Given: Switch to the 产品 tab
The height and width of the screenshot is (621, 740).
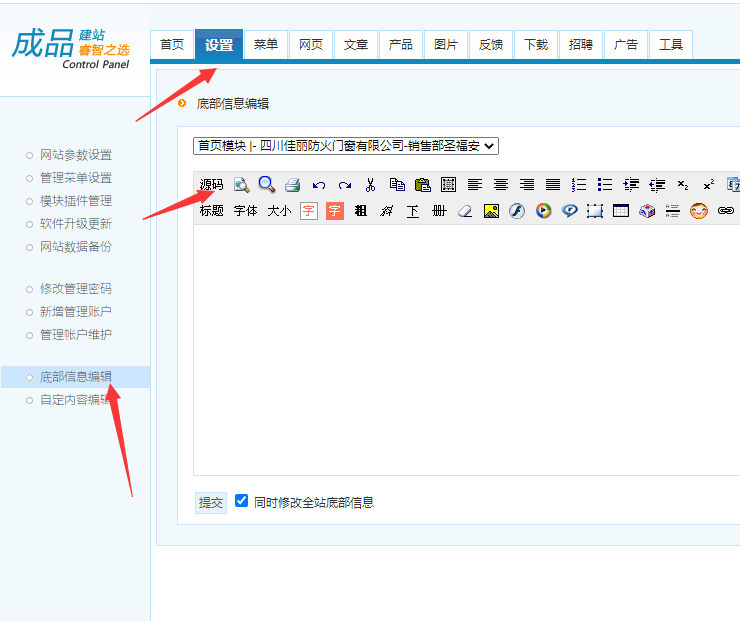Looking at the screenshot, I should click(x=400, y=45).
